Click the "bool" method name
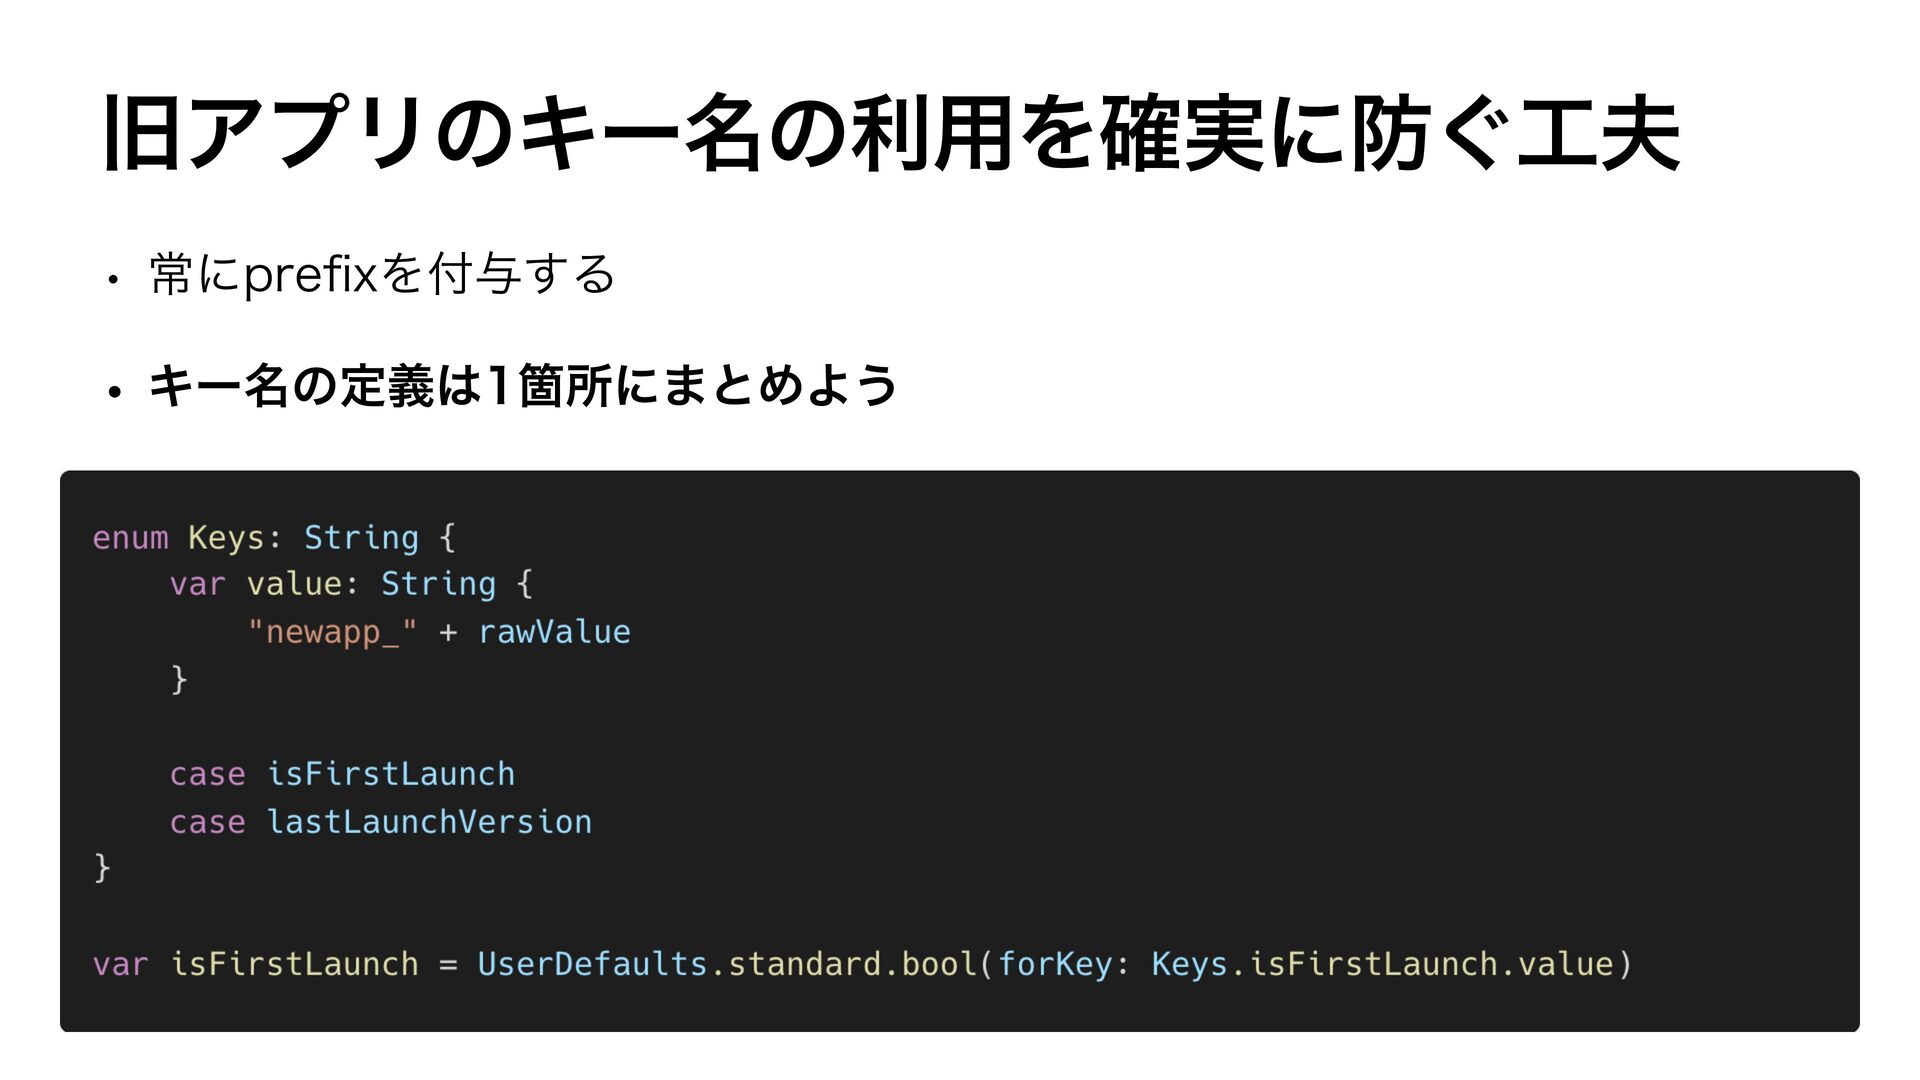This screenshot has width=1920, height=1080. (938, 964)
